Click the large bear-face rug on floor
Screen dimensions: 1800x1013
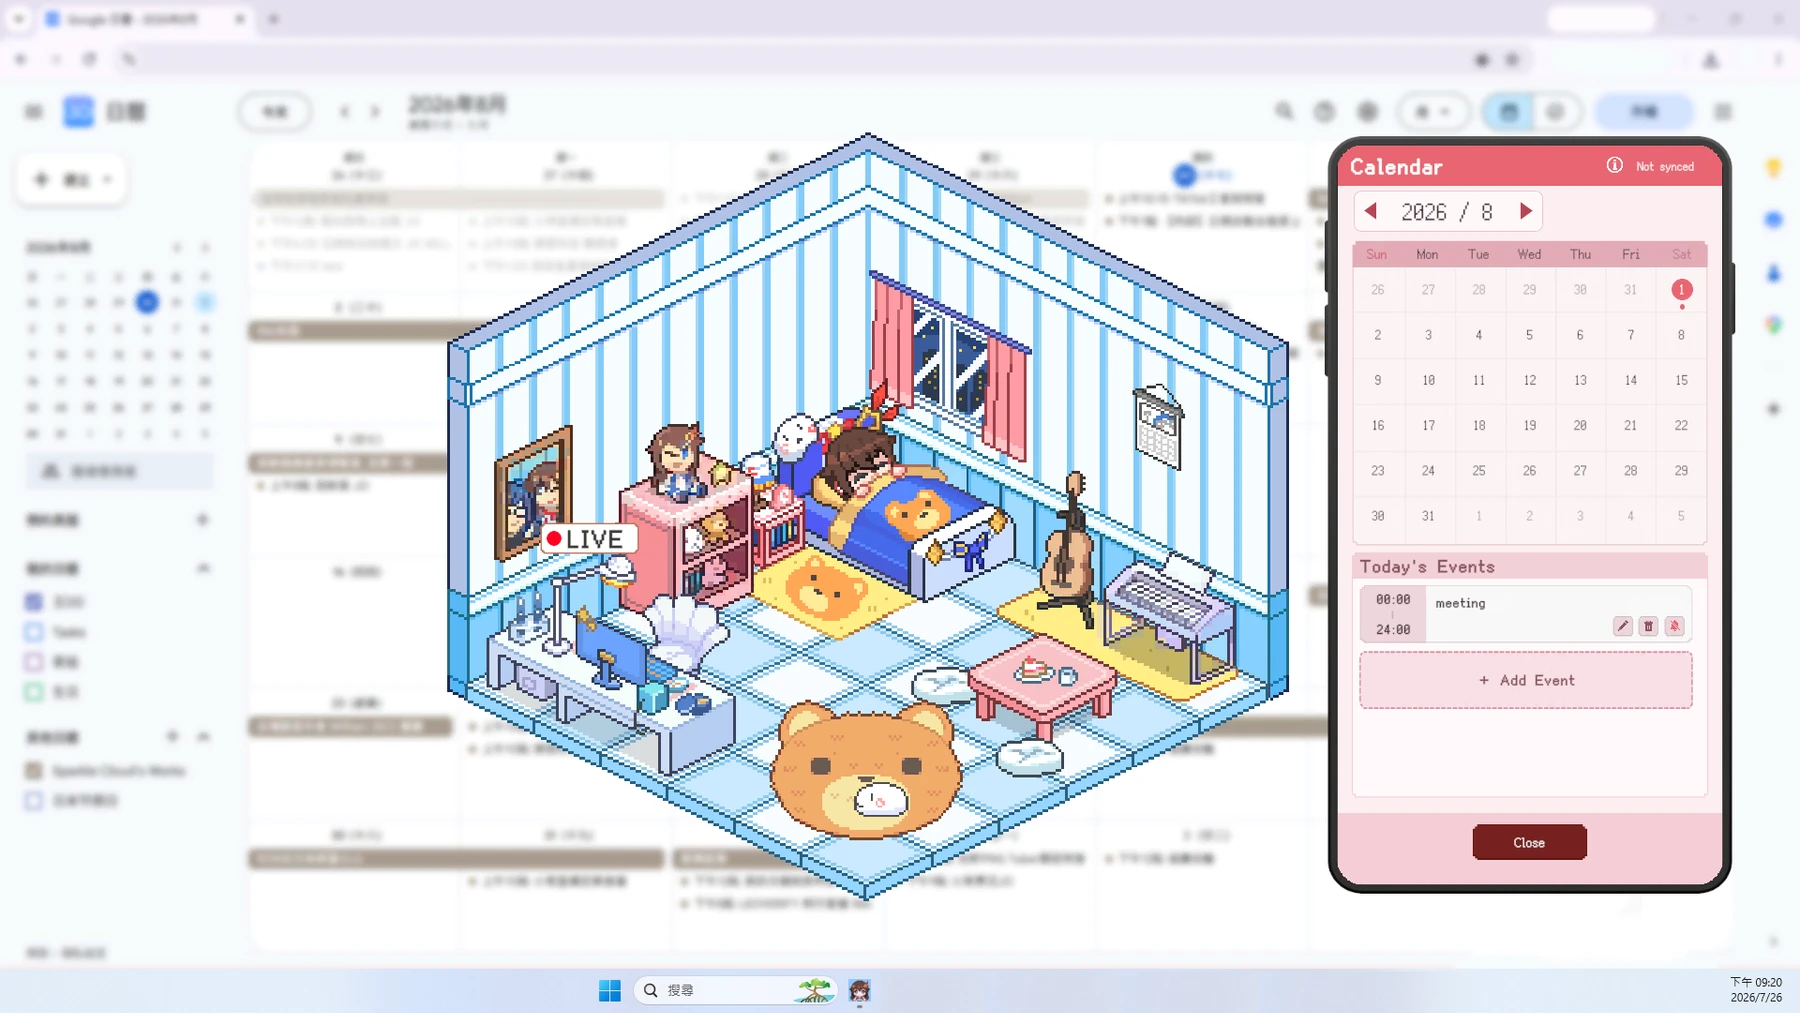tap(865, 770)
